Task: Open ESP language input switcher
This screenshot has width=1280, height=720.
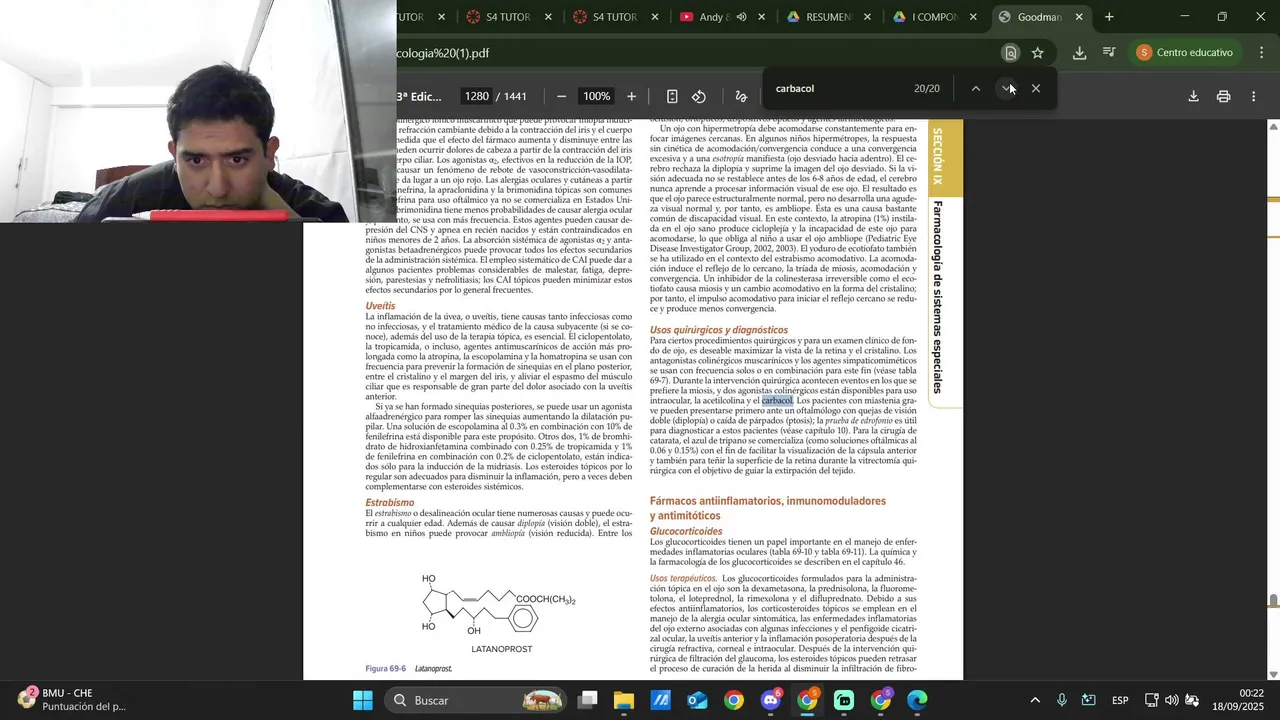Action: 1121,700
